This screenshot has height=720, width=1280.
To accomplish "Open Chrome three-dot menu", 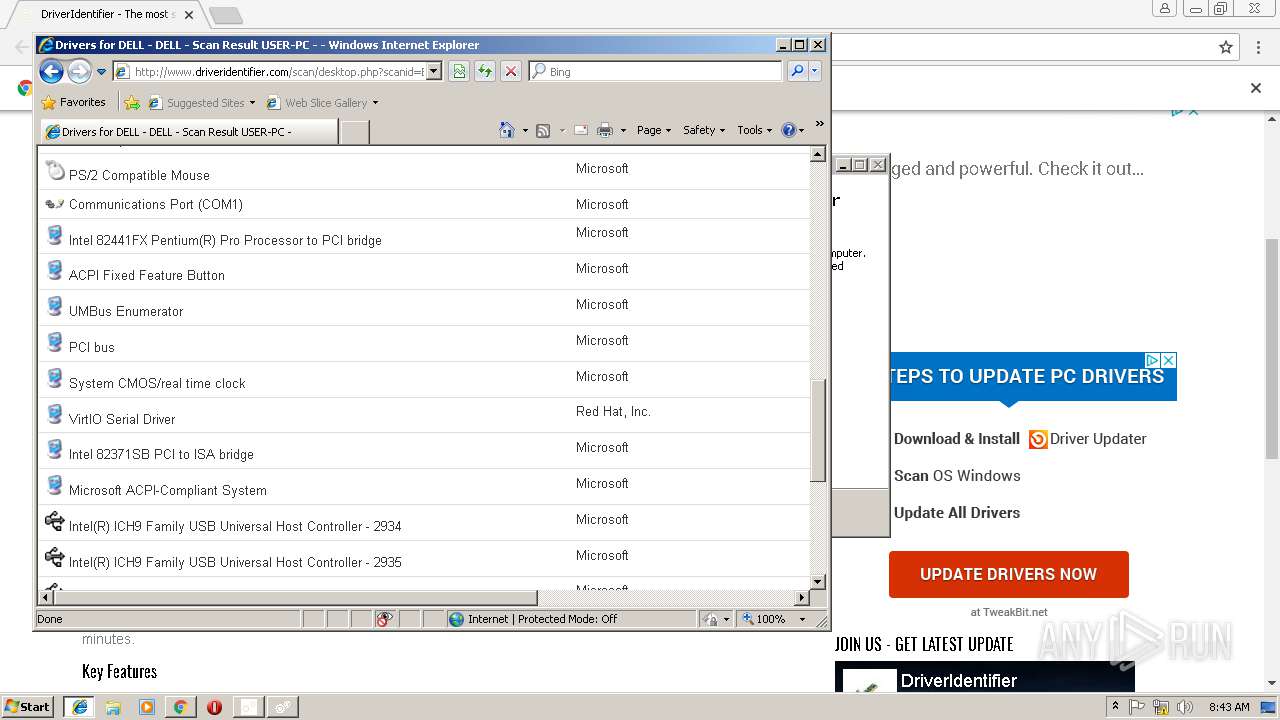I will click(1258, 47).
